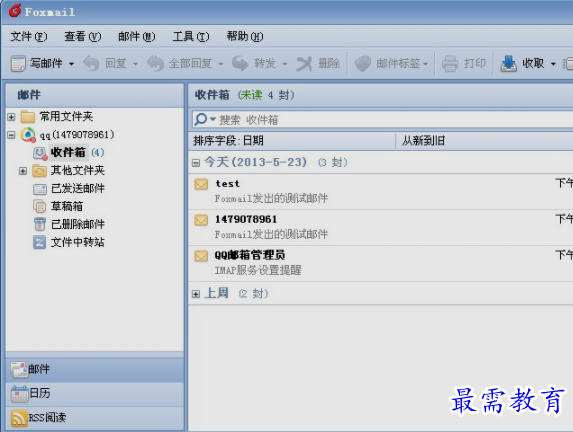Open the 收取 dropdown arrow
The image size is (573, 432).
(553, 64)
